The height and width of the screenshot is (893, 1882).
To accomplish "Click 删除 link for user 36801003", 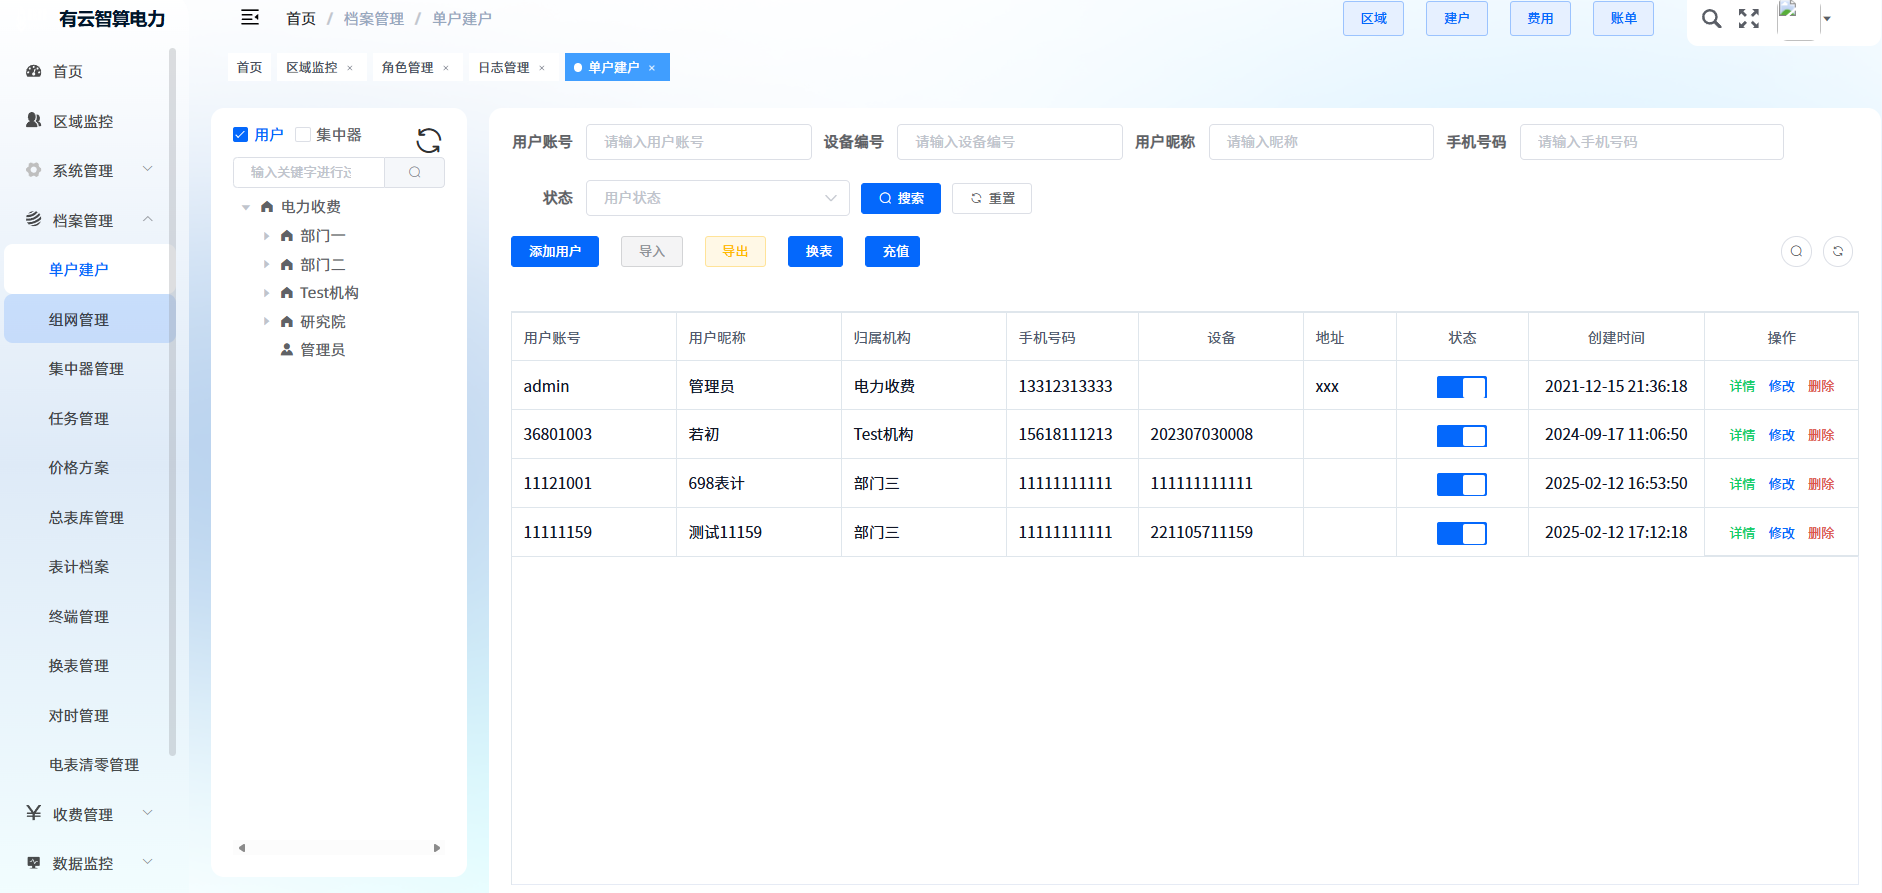I will tap(1820, 435).
